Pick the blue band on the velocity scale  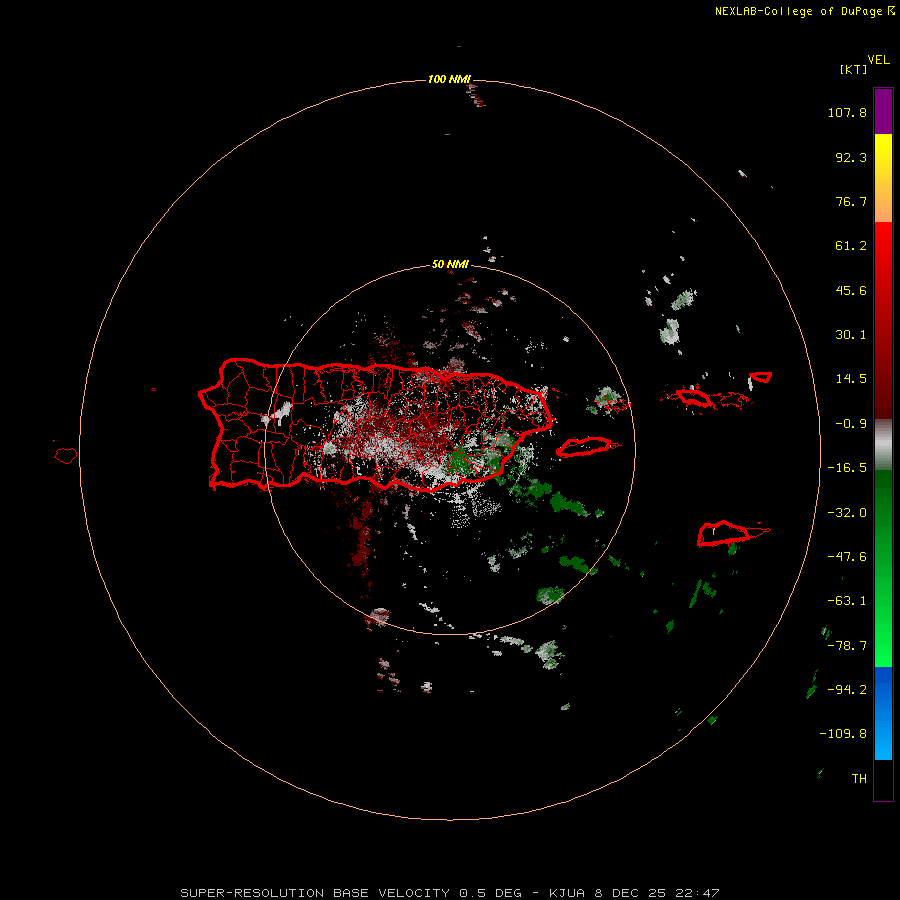[x=883, y=713]
